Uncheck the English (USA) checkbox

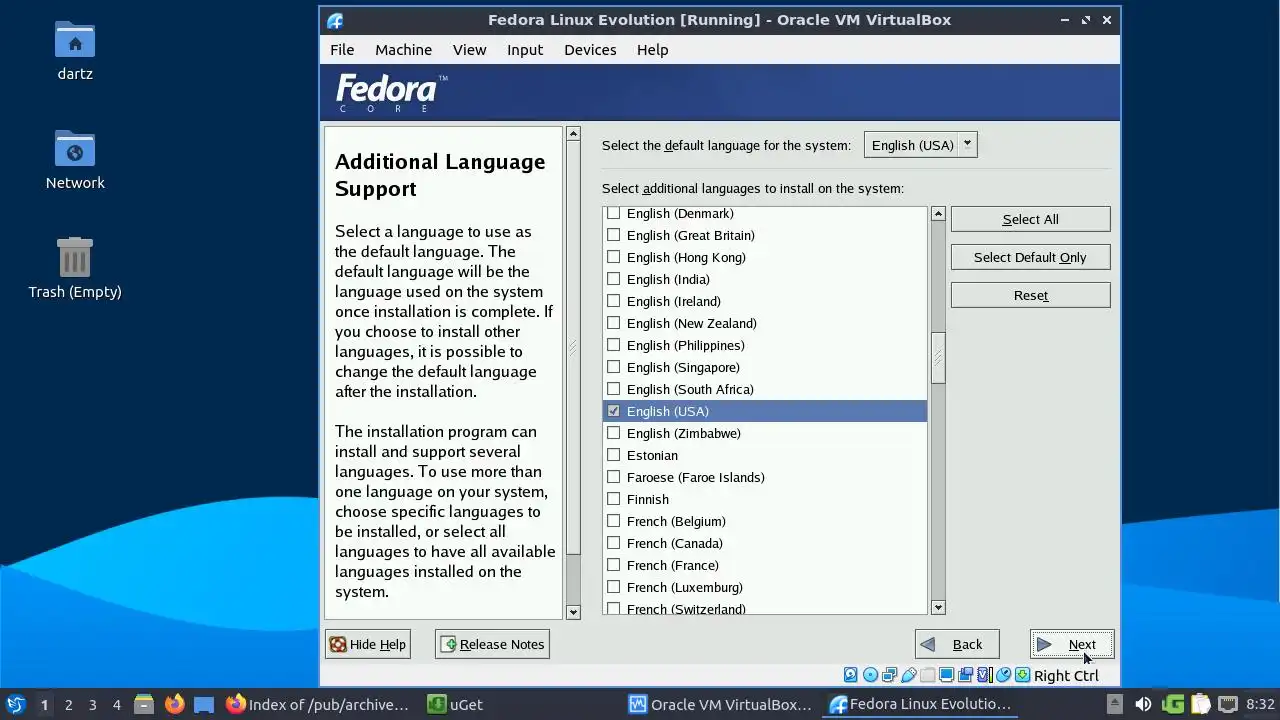pyautogui.click(x=614, y=411)
